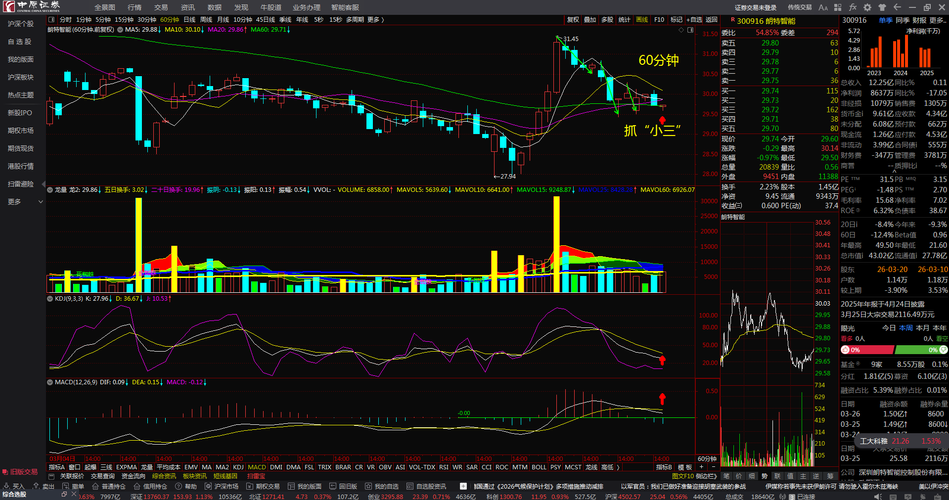Toggle the 叠加 overlay button
The width and height of the screenshot is (949, 500).
[x=590, y=20]
